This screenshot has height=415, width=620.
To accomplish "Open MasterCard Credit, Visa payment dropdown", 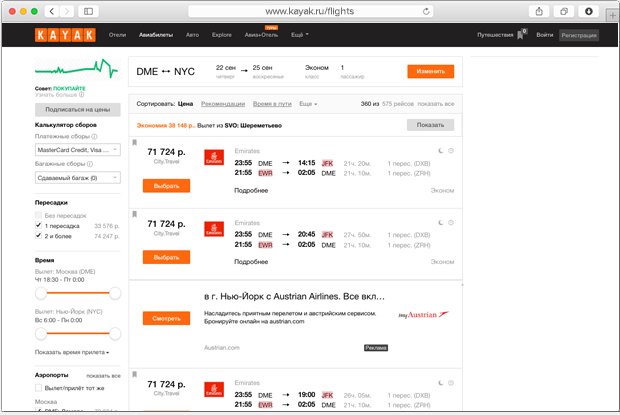I will (x=78, y=150).
